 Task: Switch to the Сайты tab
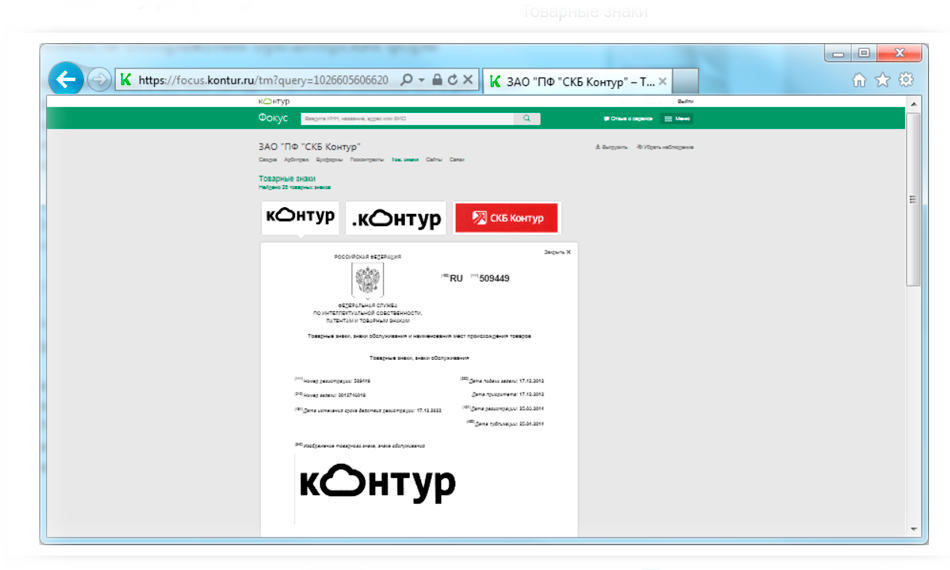tap(434, 160)
